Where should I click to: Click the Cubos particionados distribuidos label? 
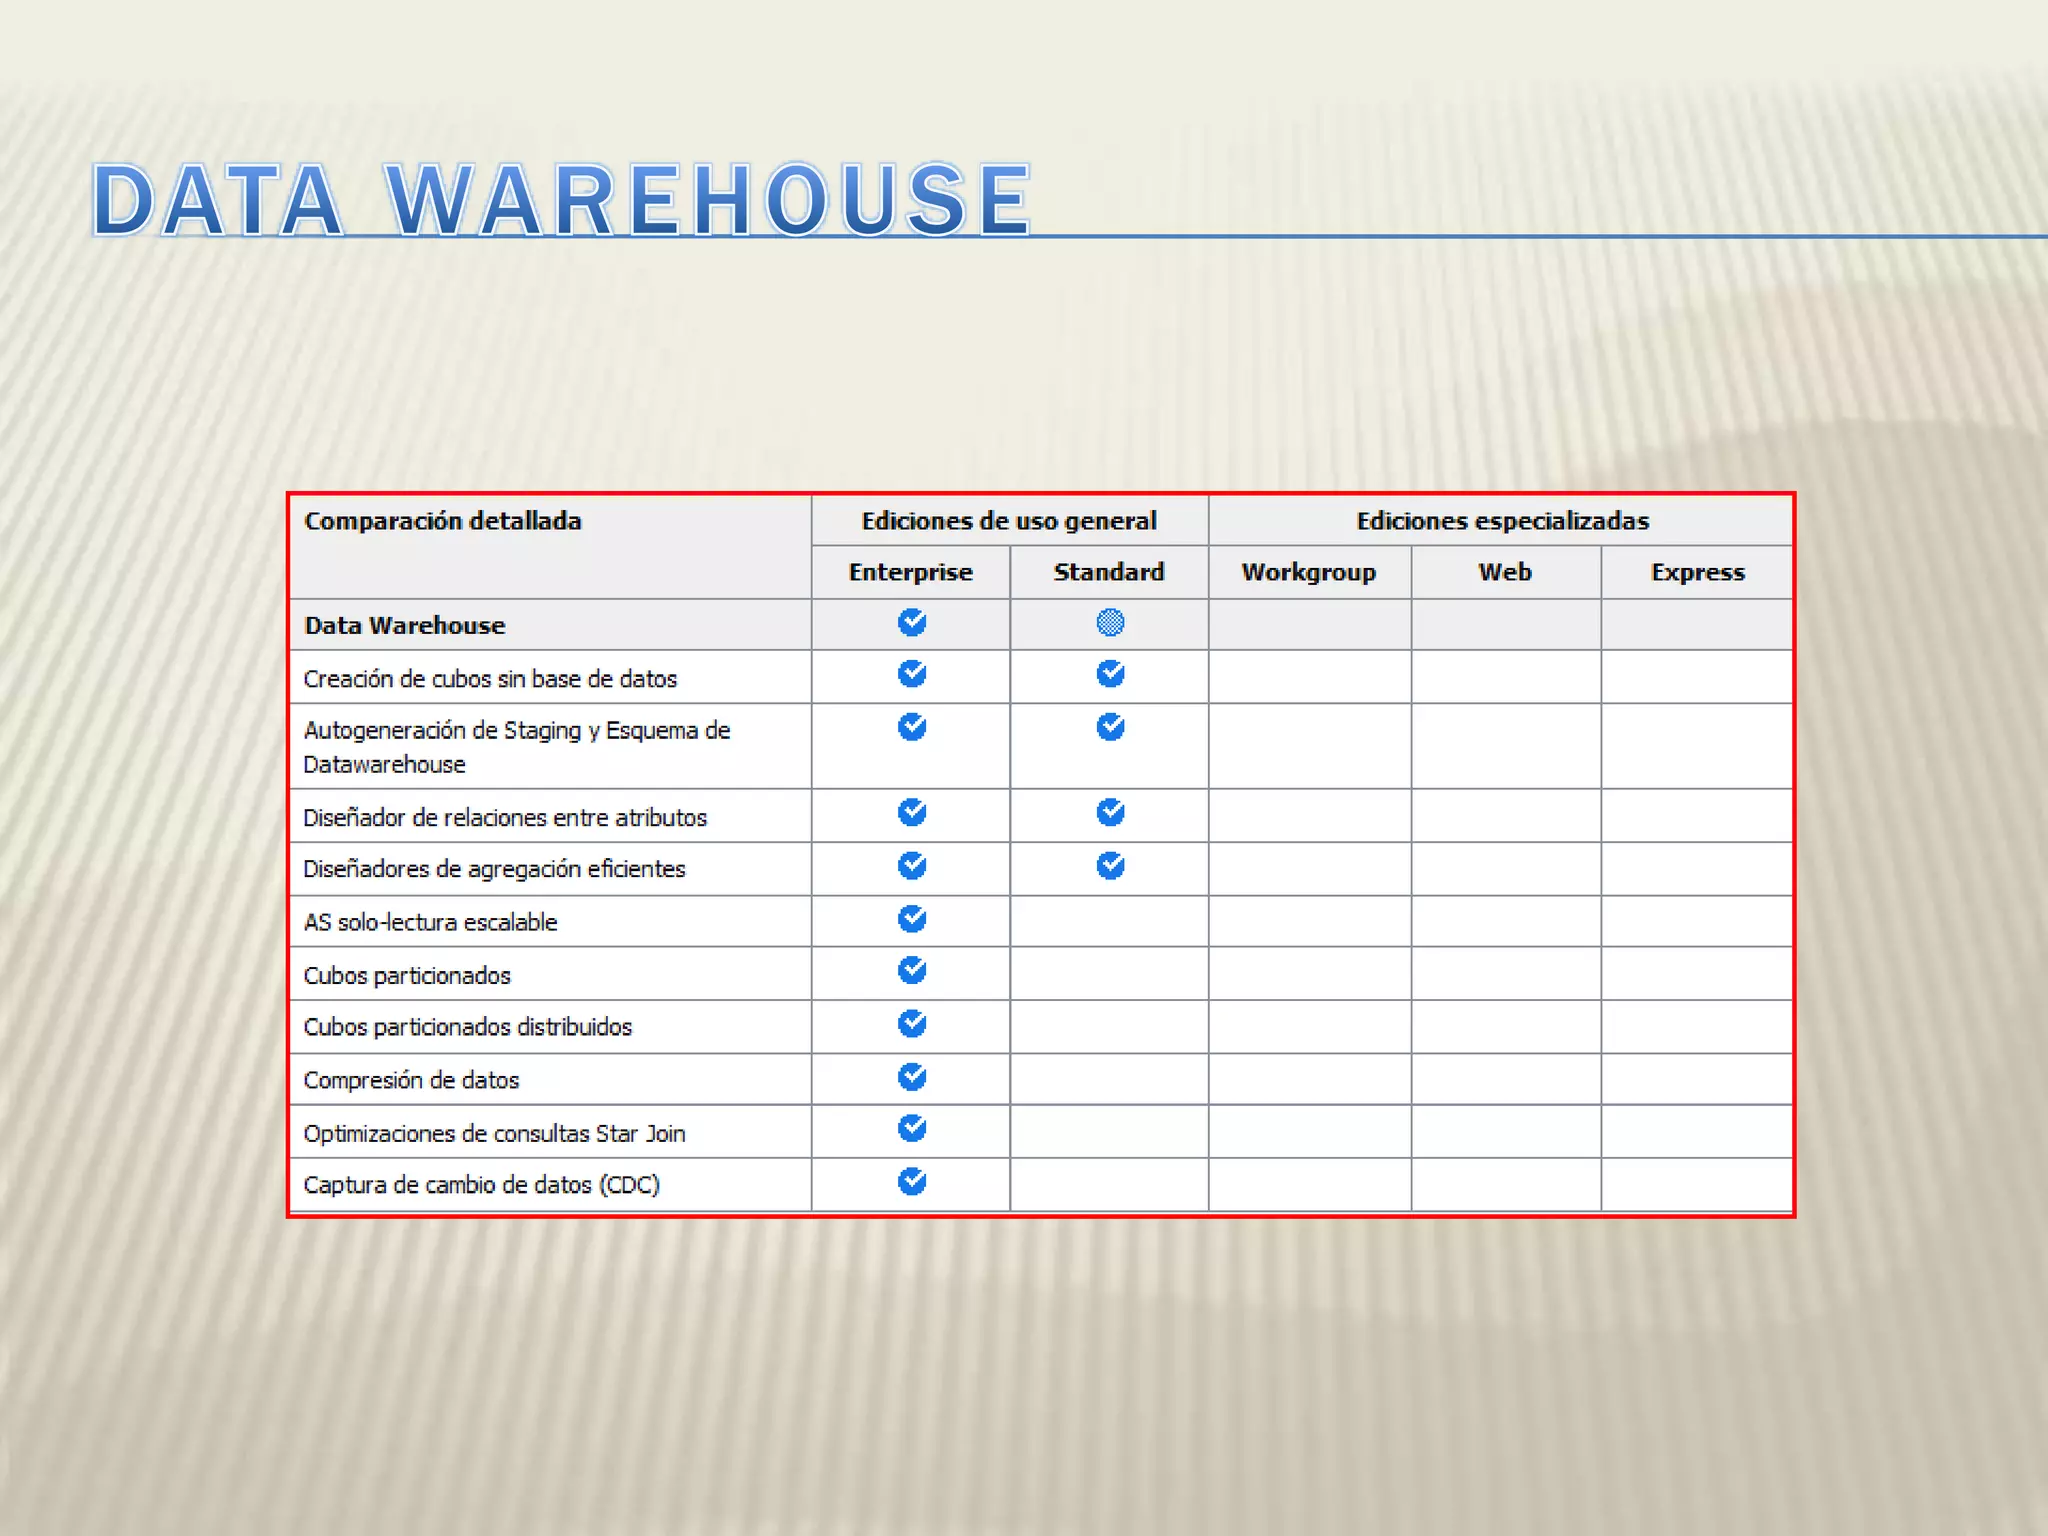coord(468,1027)
